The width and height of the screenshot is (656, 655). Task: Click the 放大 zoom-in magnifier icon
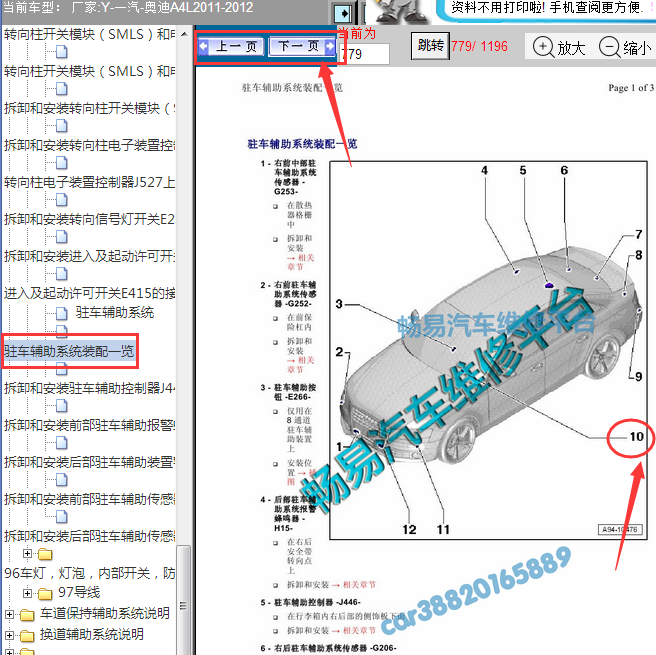(543, 46)
